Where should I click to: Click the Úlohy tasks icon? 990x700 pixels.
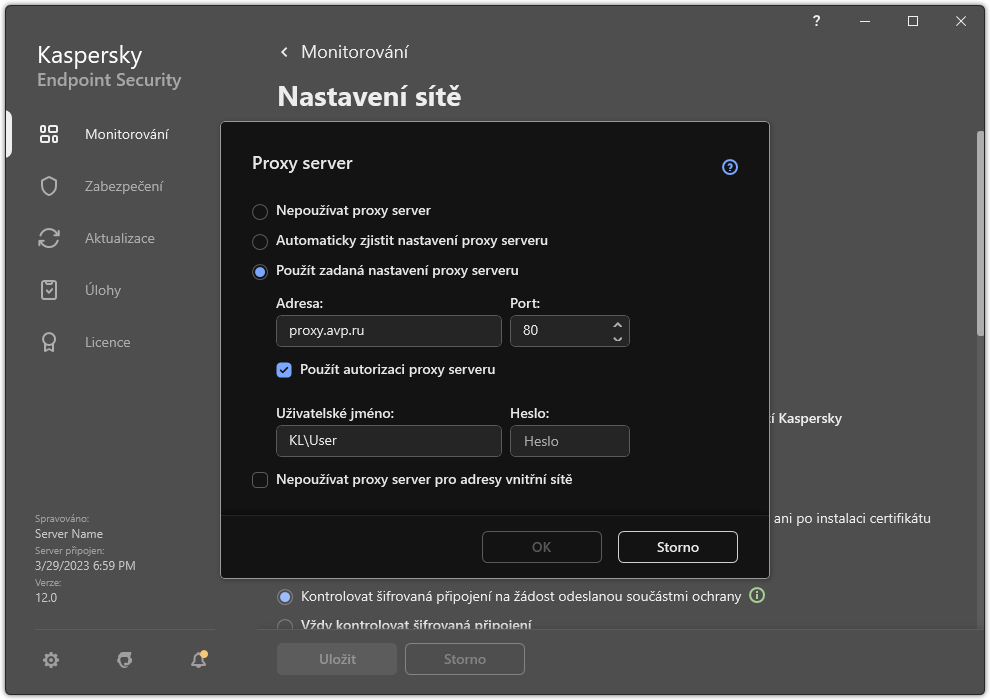click(48, 290)
